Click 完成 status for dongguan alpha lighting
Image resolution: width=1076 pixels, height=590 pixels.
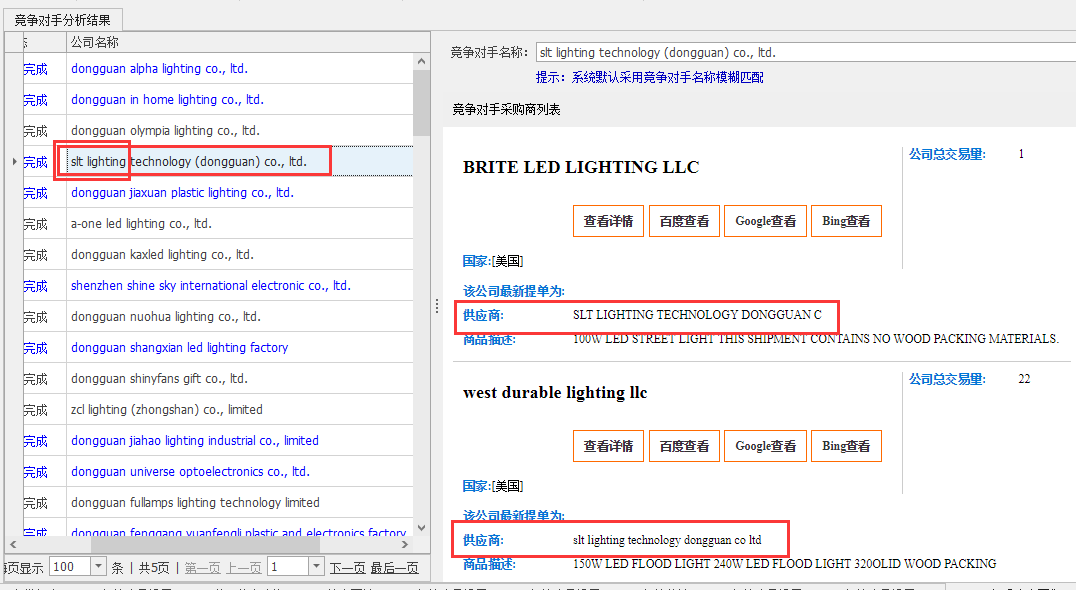[36, 69]
